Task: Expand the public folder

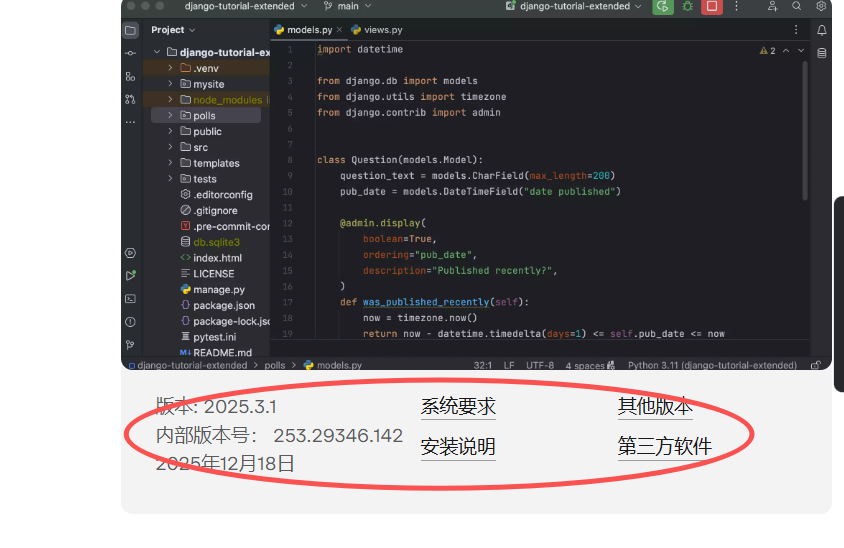Action: [x=170, y=131]
